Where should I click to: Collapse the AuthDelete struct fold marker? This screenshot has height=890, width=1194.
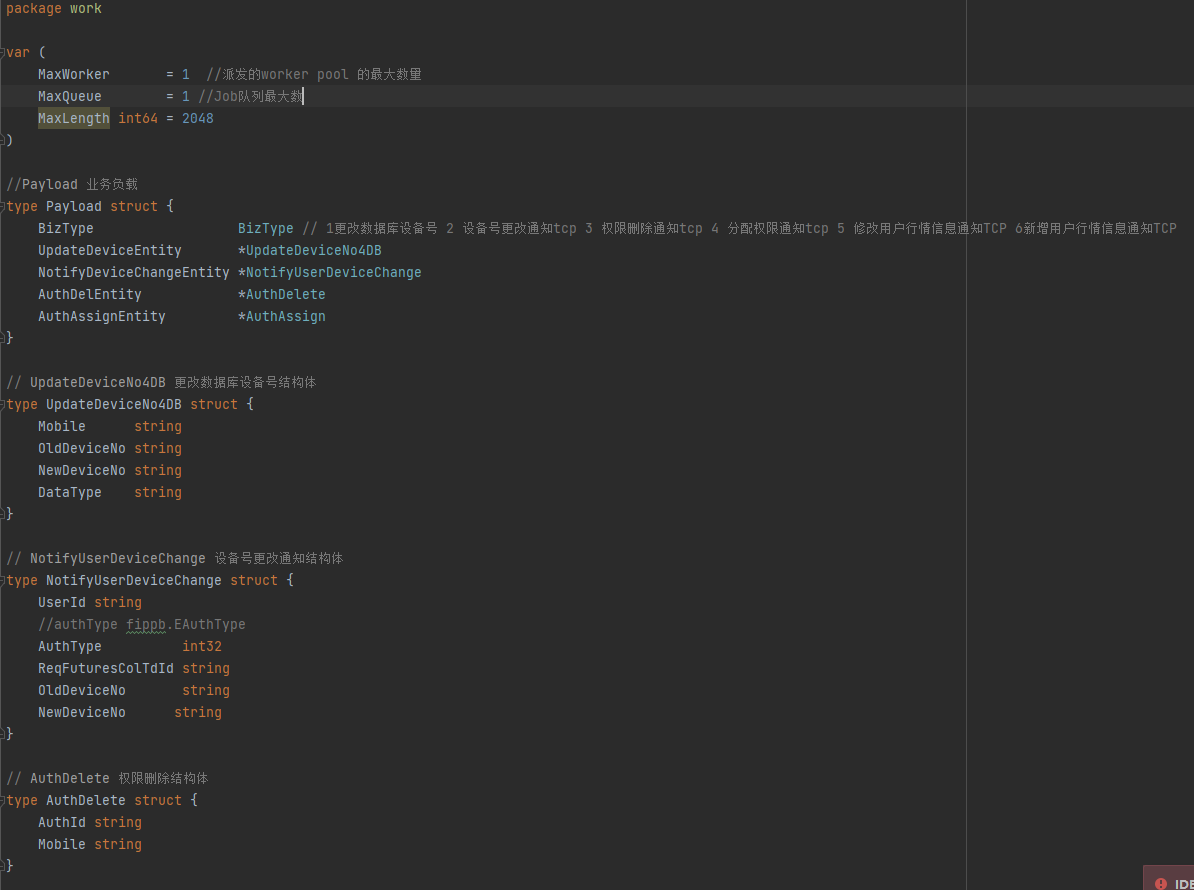(x=4, y=800)
